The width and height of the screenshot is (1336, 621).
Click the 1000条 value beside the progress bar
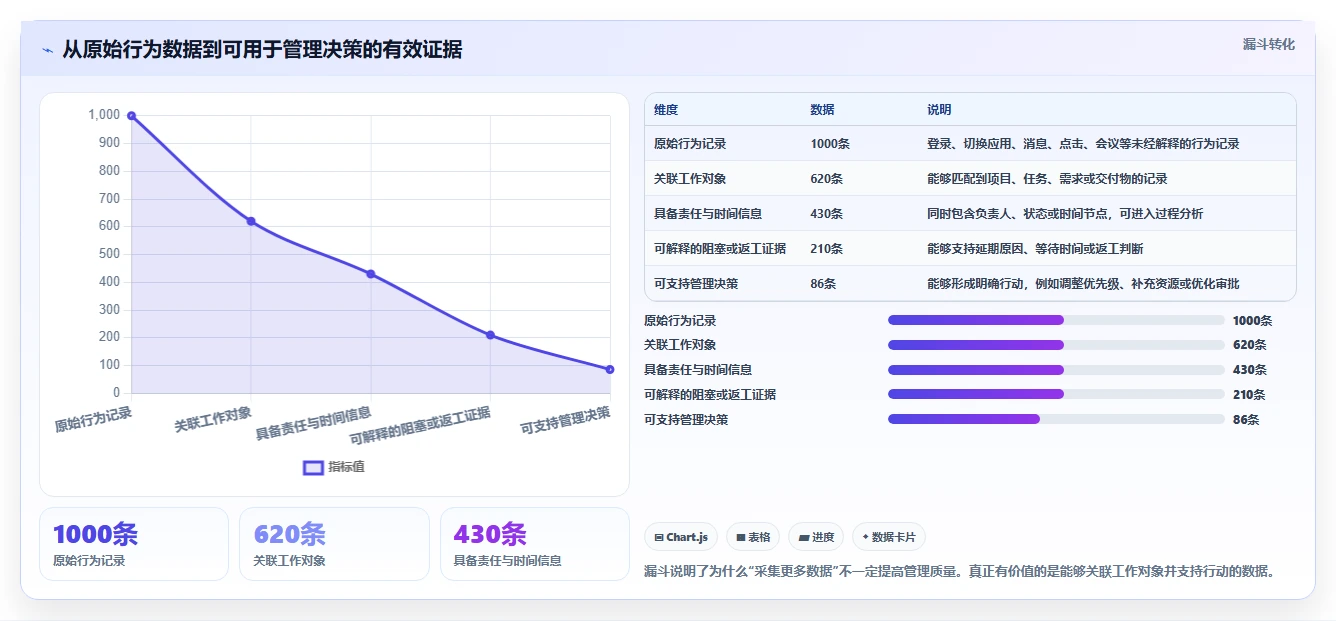[1253, 321]
